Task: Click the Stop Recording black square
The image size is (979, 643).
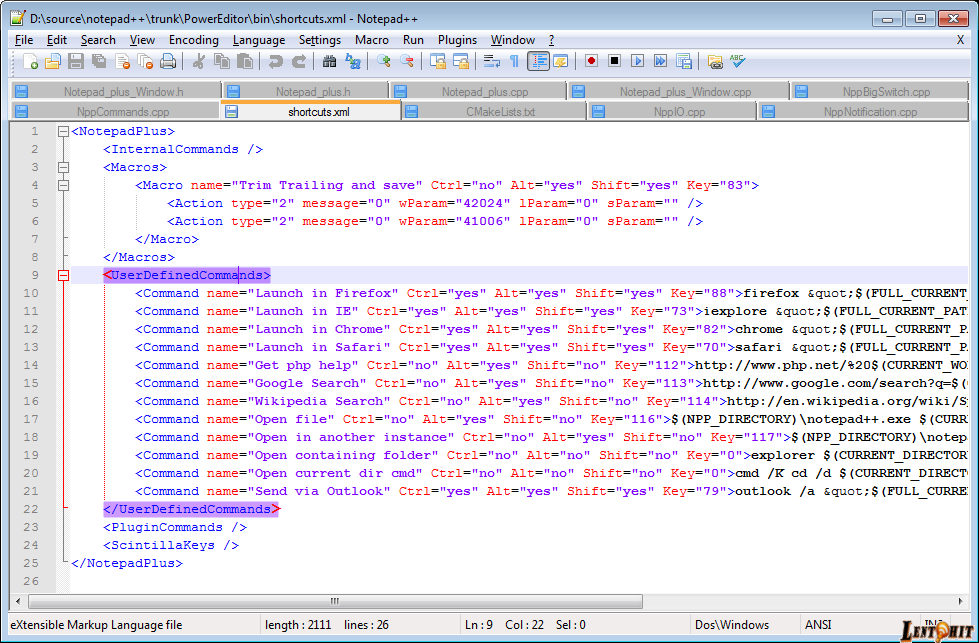Action: coord(614,61)
